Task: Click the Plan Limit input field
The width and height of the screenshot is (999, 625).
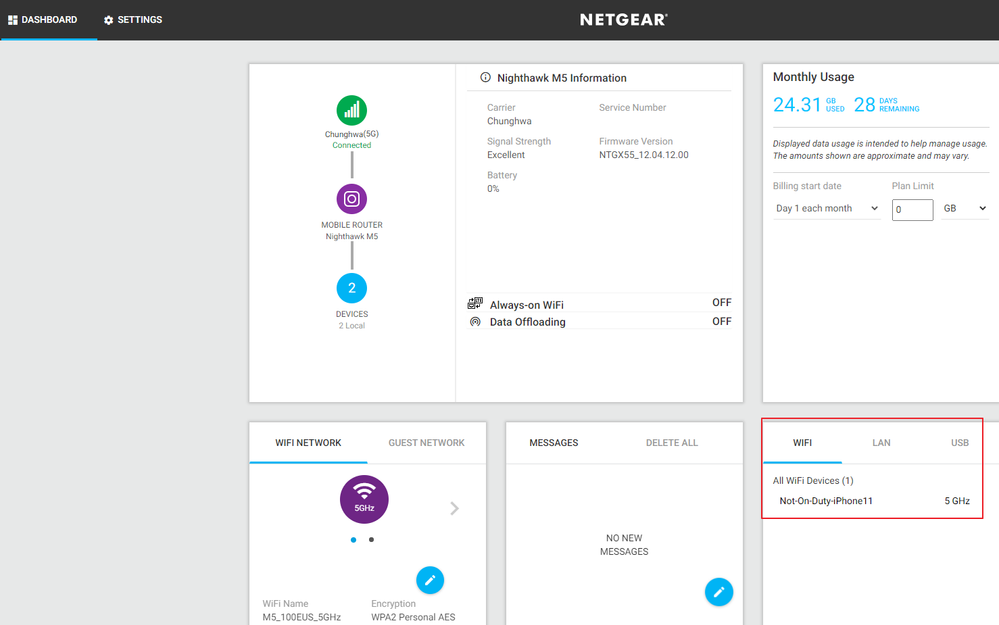Action: (912, 210)
